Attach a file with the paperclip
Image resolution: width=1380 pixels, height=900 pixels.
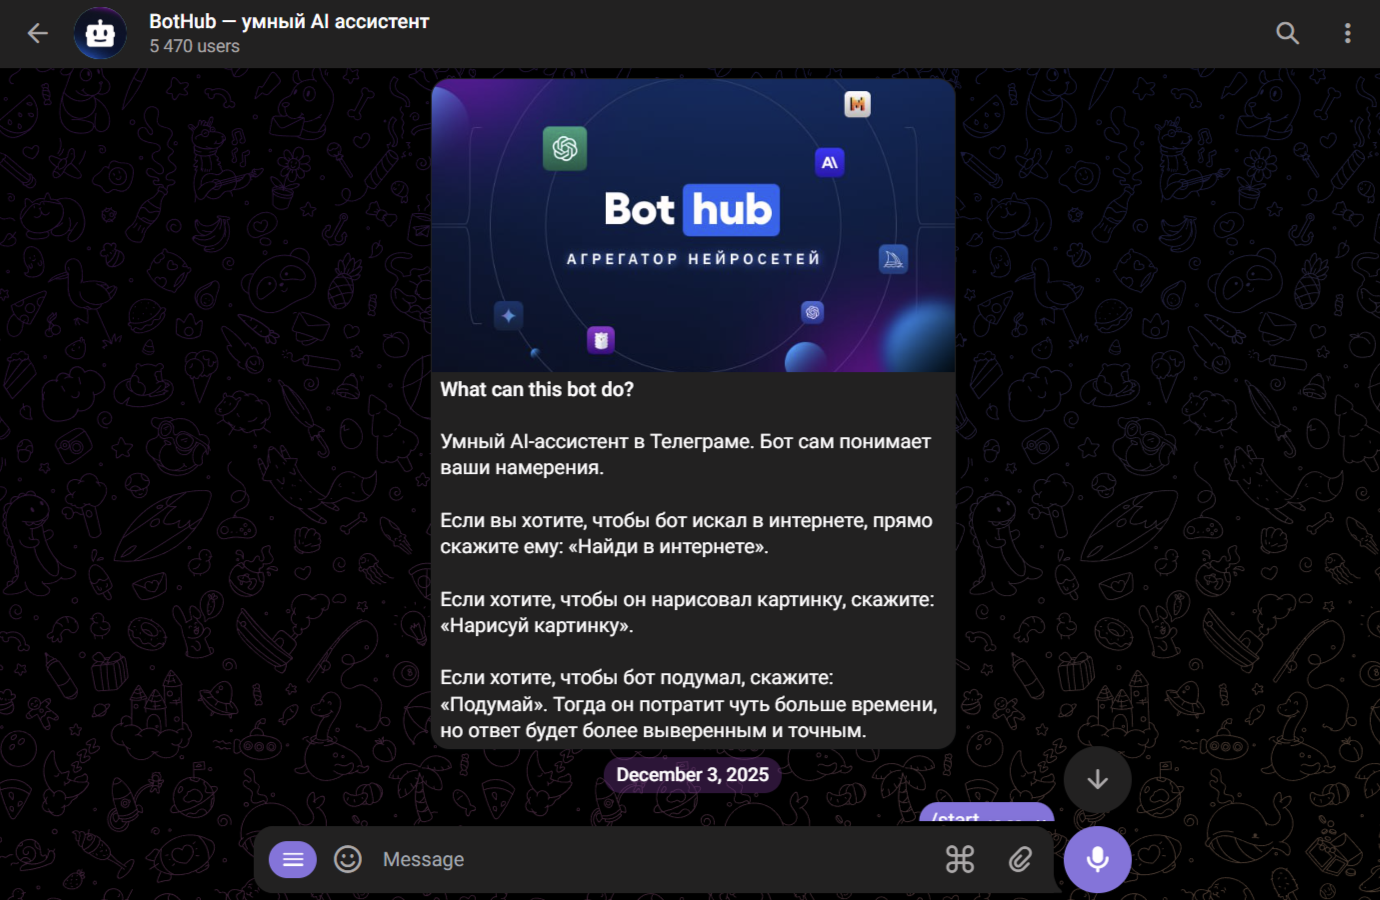(x=1021, y=858)
